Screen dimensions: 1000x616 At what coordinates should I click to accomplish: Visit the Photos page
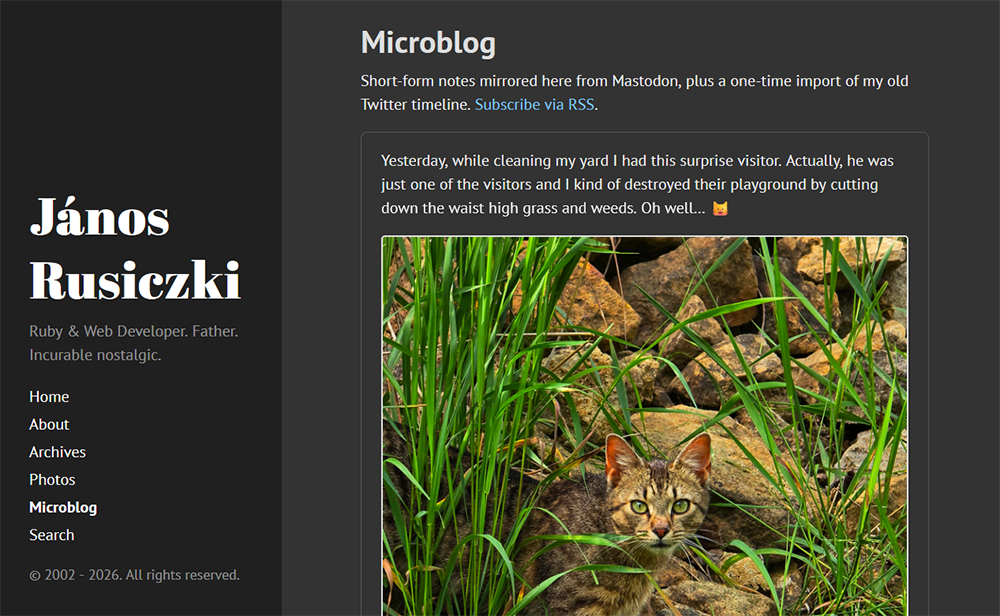point(52,480)
